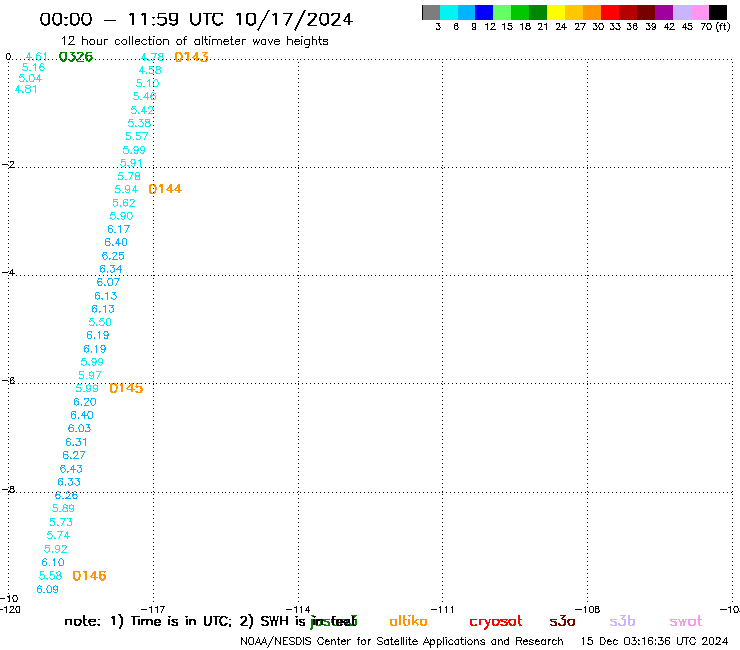
Task: Click the orange altika satellite label
Action: tap(408, 621)
